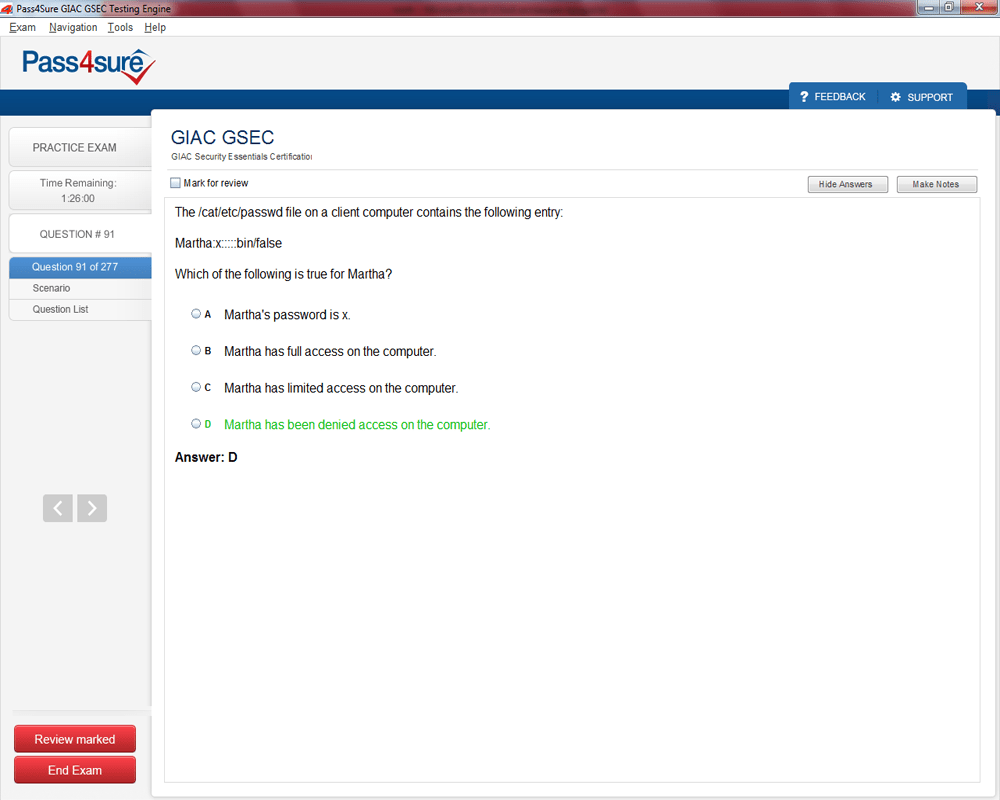Click answer text "Martha's password is x."
This screenshot has height=800, width=1000.
click(287, 315)
